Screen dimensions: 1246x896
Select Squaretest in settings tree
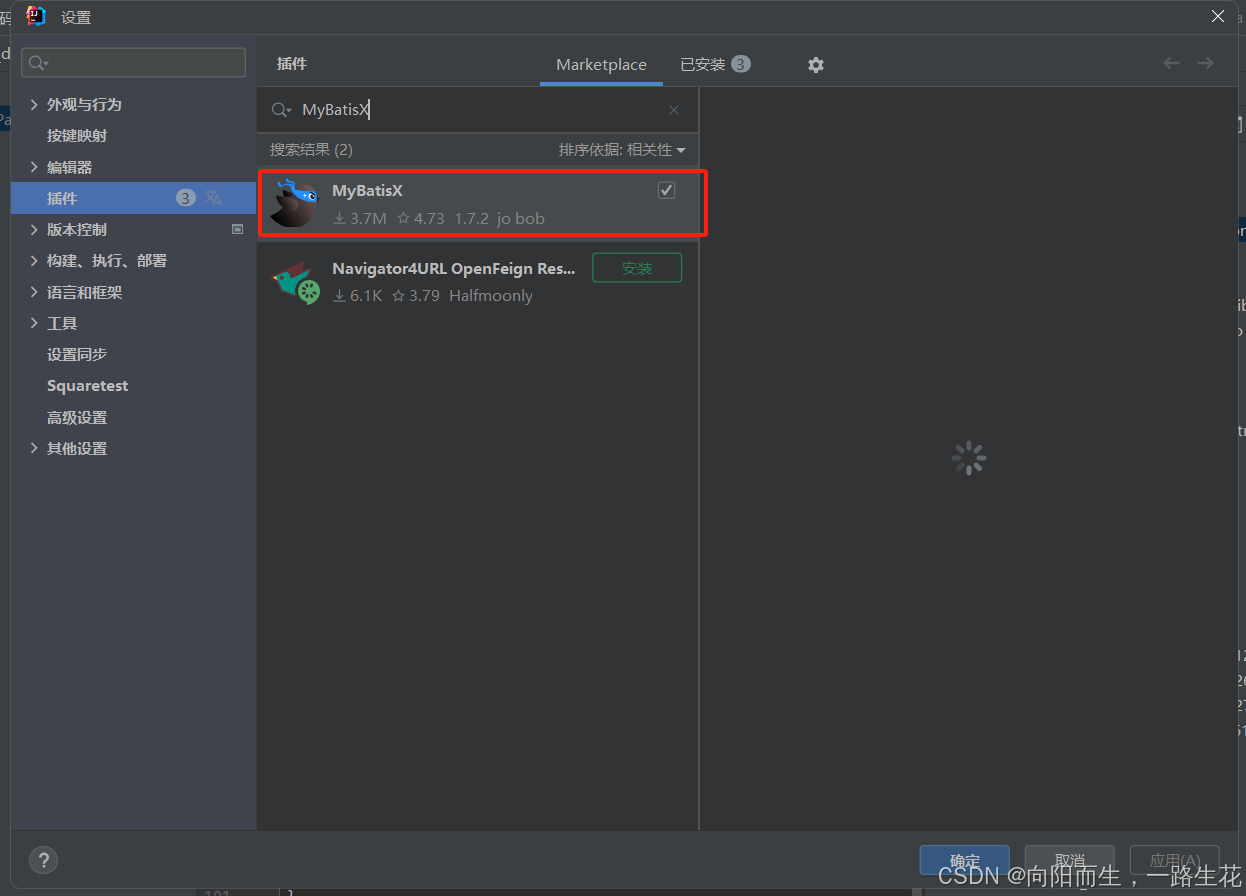pyautogui.click(x=87, y=386)
